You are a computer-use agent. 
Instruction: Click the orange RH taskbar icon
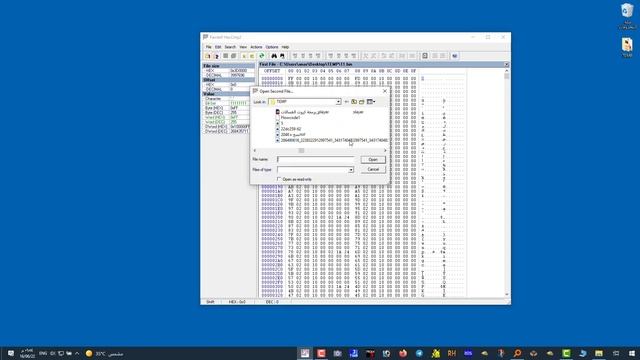[451, 353]
